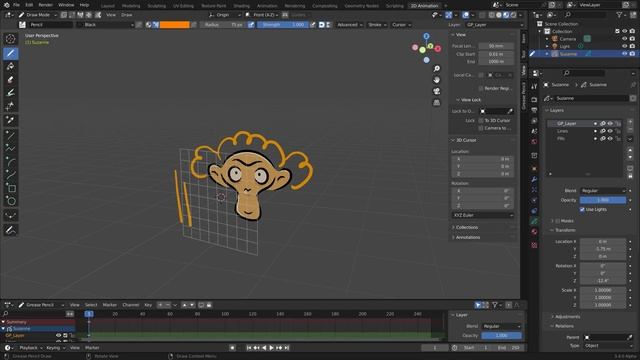Toggle visibility eye for Camera in outliner

click(624, 39)
